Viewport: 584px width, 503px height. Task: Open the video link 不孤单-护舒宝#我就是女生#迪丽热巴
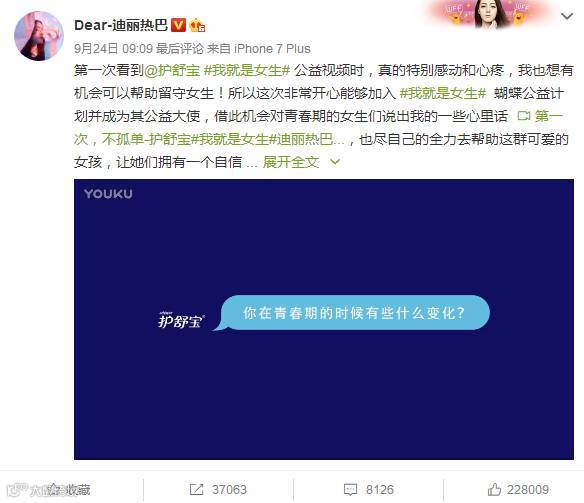coord(218,139)
